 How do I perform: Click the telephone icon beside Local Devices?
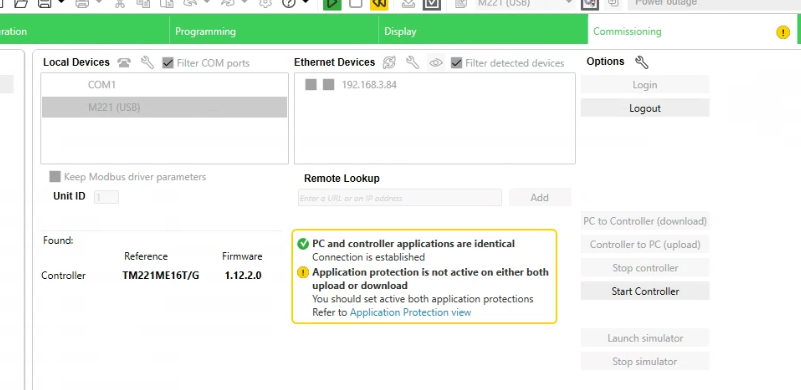click(x=124, y=63)
